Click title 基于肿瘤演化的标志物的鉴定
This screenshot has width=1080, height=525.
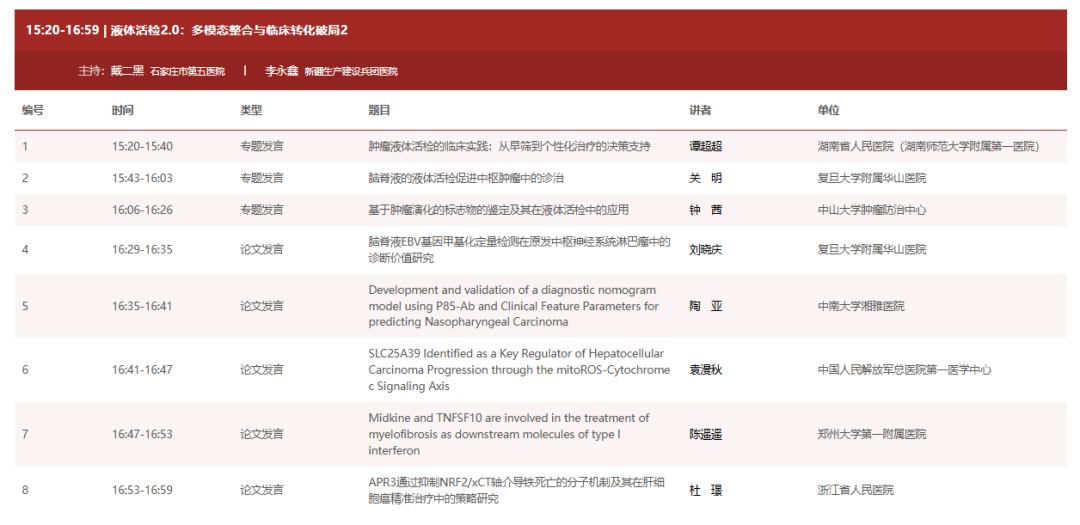(499, 210)
